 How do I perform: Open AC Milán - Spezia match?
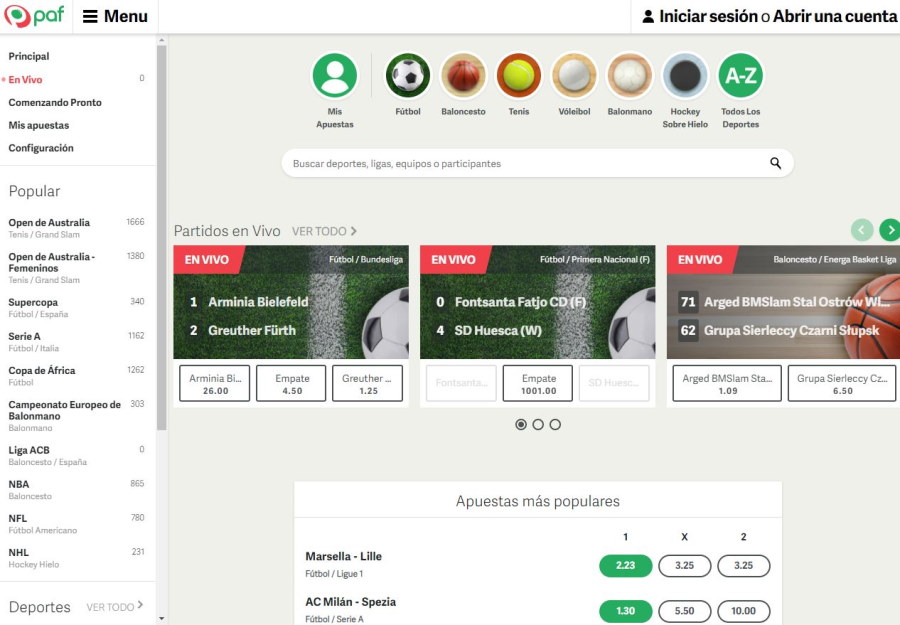click(x=350, y=601)
